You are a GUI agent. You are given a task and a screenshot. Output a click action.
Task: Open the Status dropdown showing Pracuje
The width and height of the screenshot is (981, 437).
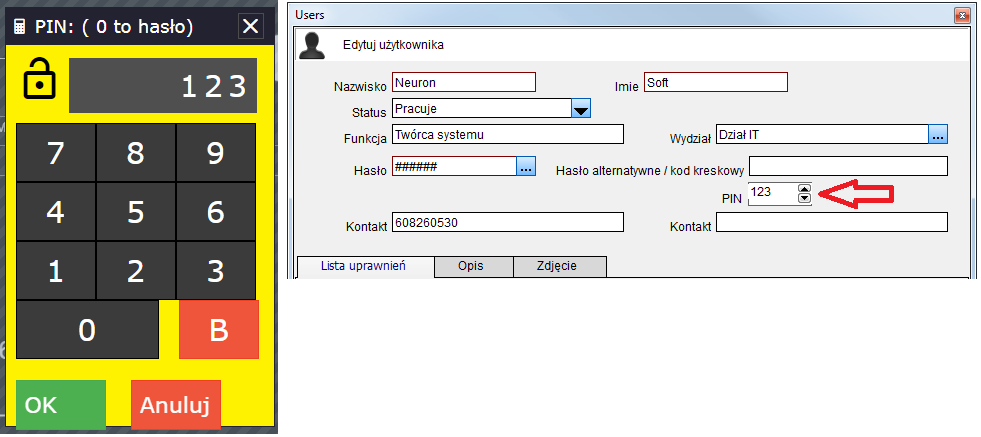click(x=490, y=109)
